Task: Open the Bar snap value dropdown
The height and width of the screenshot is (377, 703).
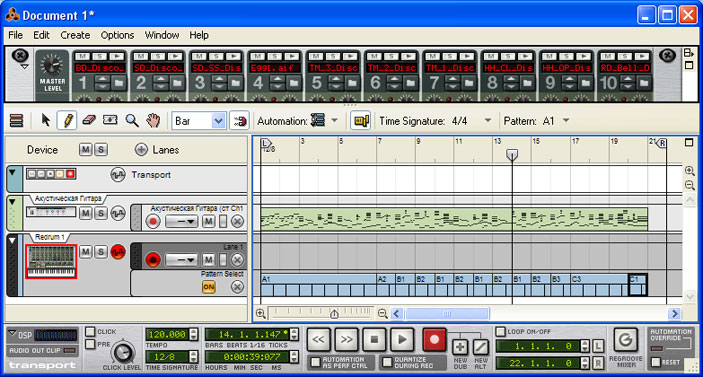Action: tap(218, 121)
